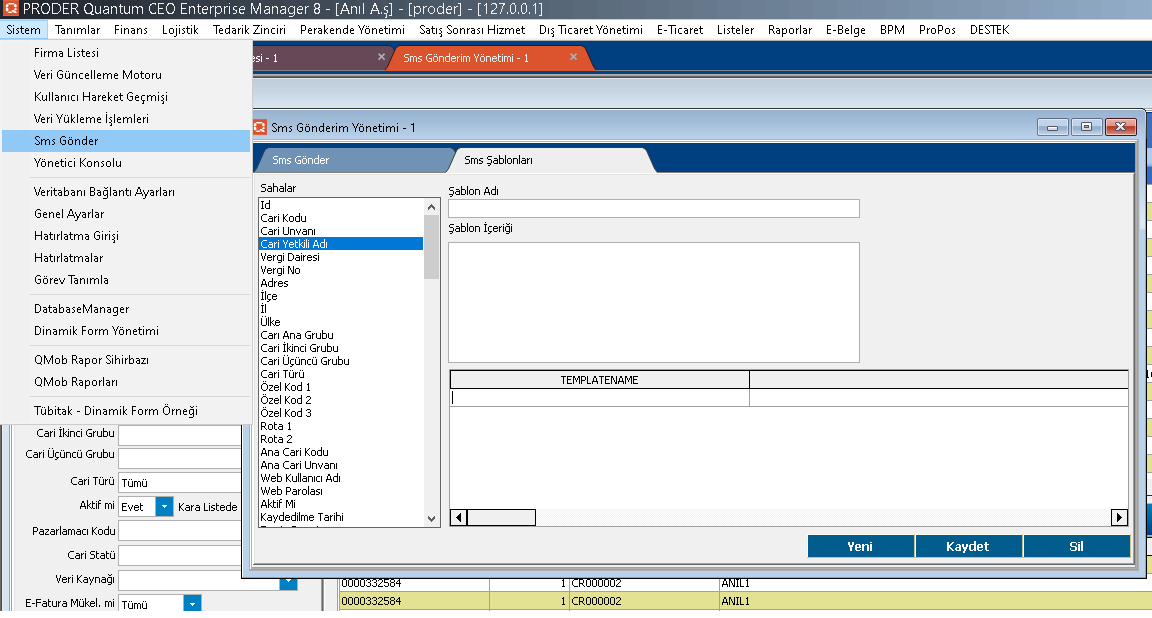This screenshot has height=618, width=1152.
Task: Click the template grid horizontal scrollbar thumb
Action: (501, 517)
